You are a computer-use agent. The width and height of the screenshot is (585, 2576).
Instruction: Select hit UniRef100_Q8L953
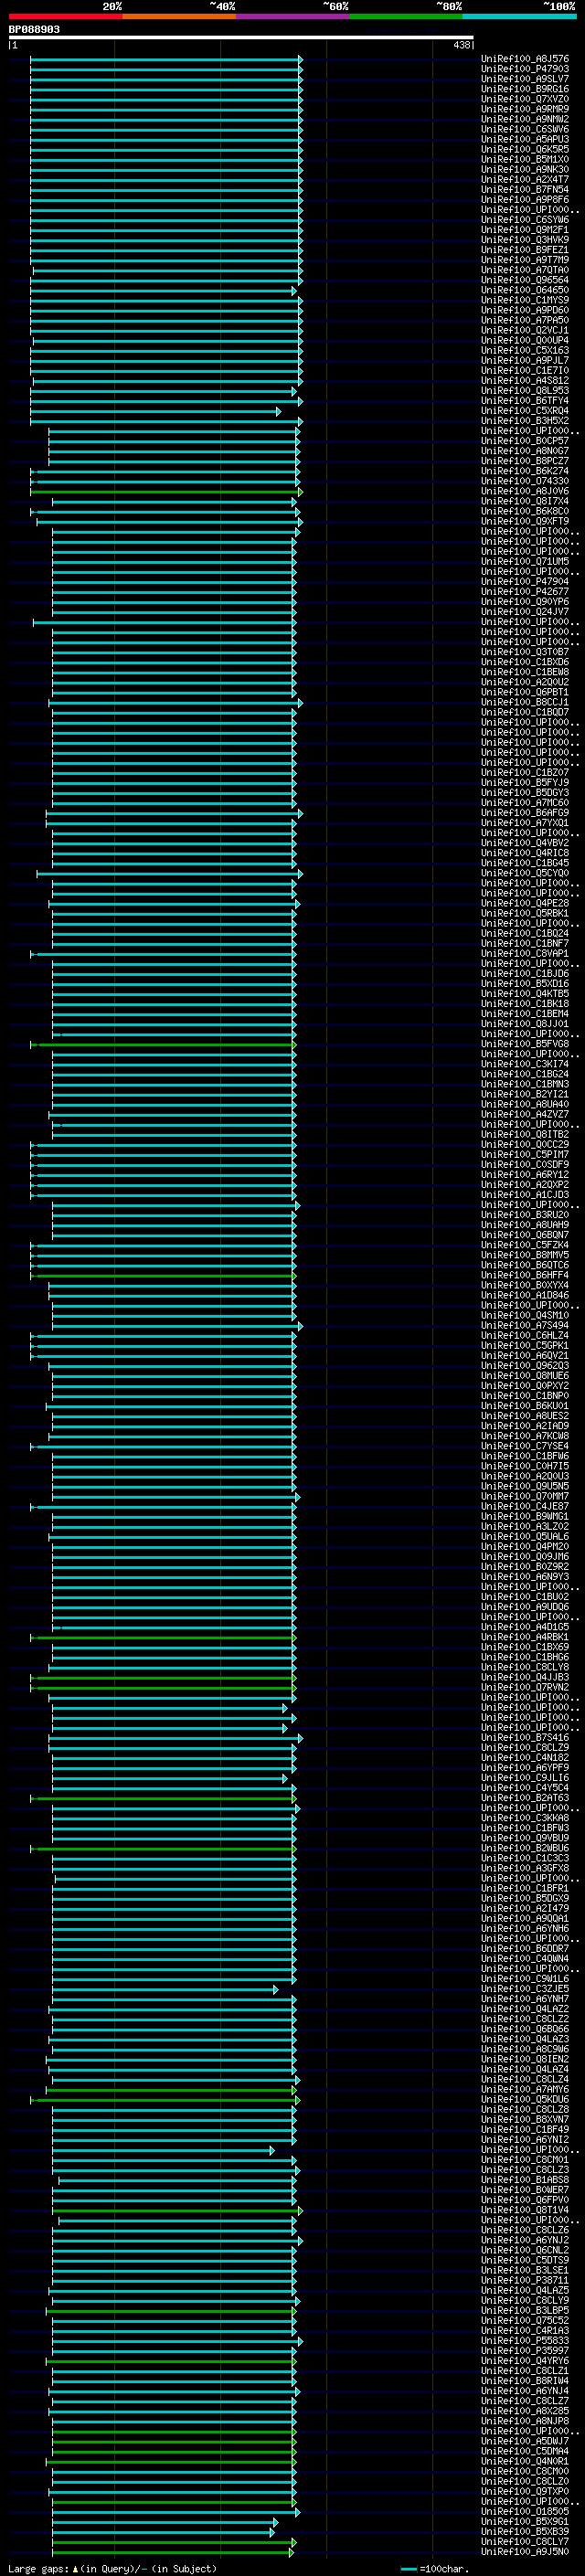(x=525, y=391)
